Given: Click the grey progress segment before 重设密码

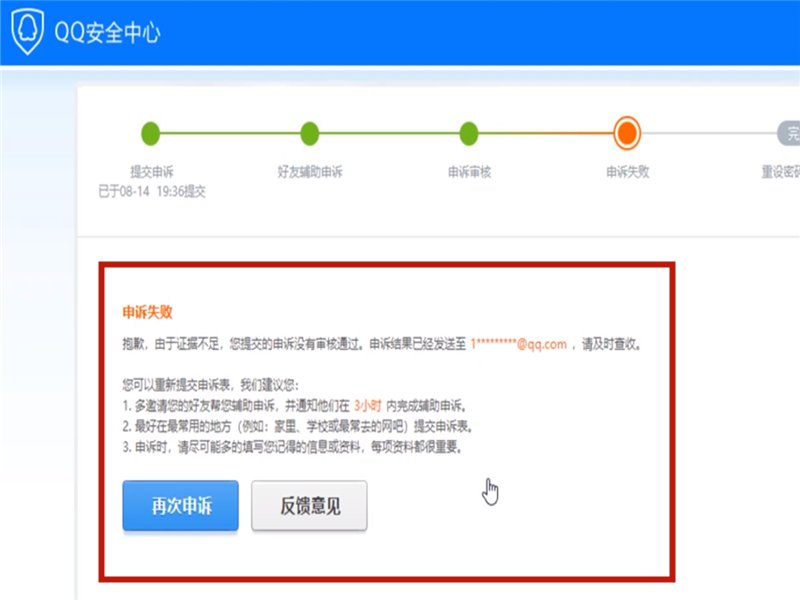Looking at the screenshot, I should click(710, 130).
